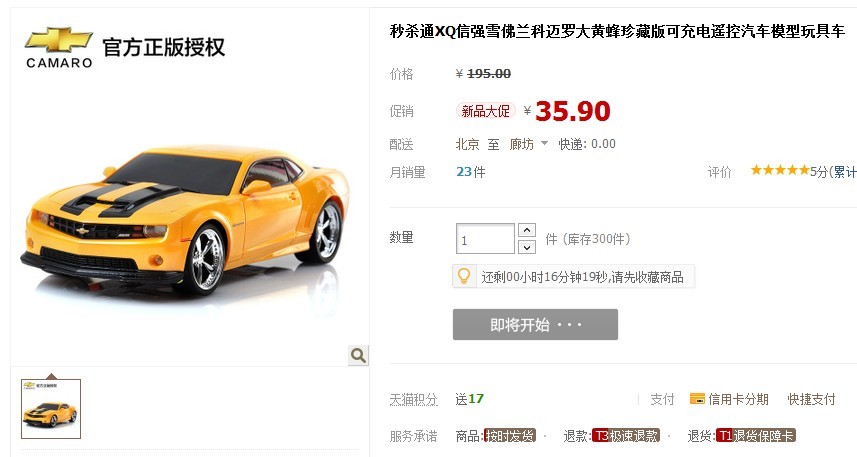Open the 23件 monthly sales link
This screenshot has width=857, height=457.
(x=471, y=172)
